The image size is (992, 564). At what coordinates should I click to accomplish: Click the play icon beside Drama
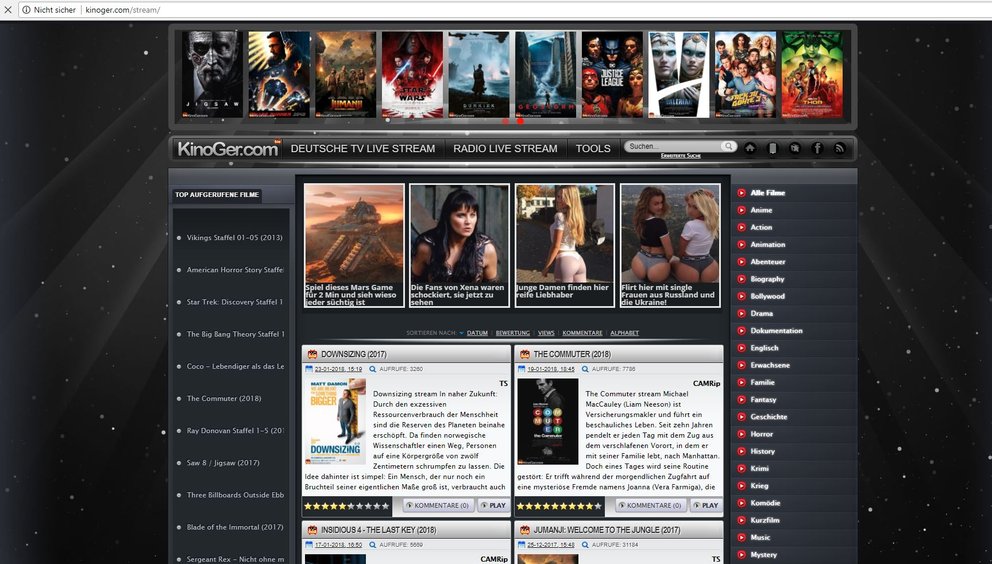(741, 313)
